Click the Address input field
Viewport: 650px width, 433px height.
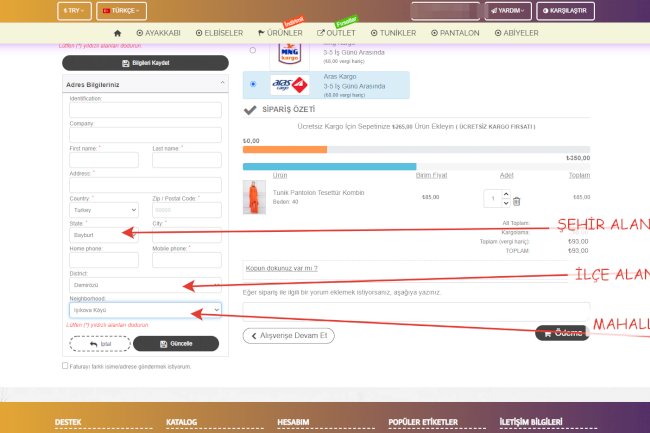point(145,185)
